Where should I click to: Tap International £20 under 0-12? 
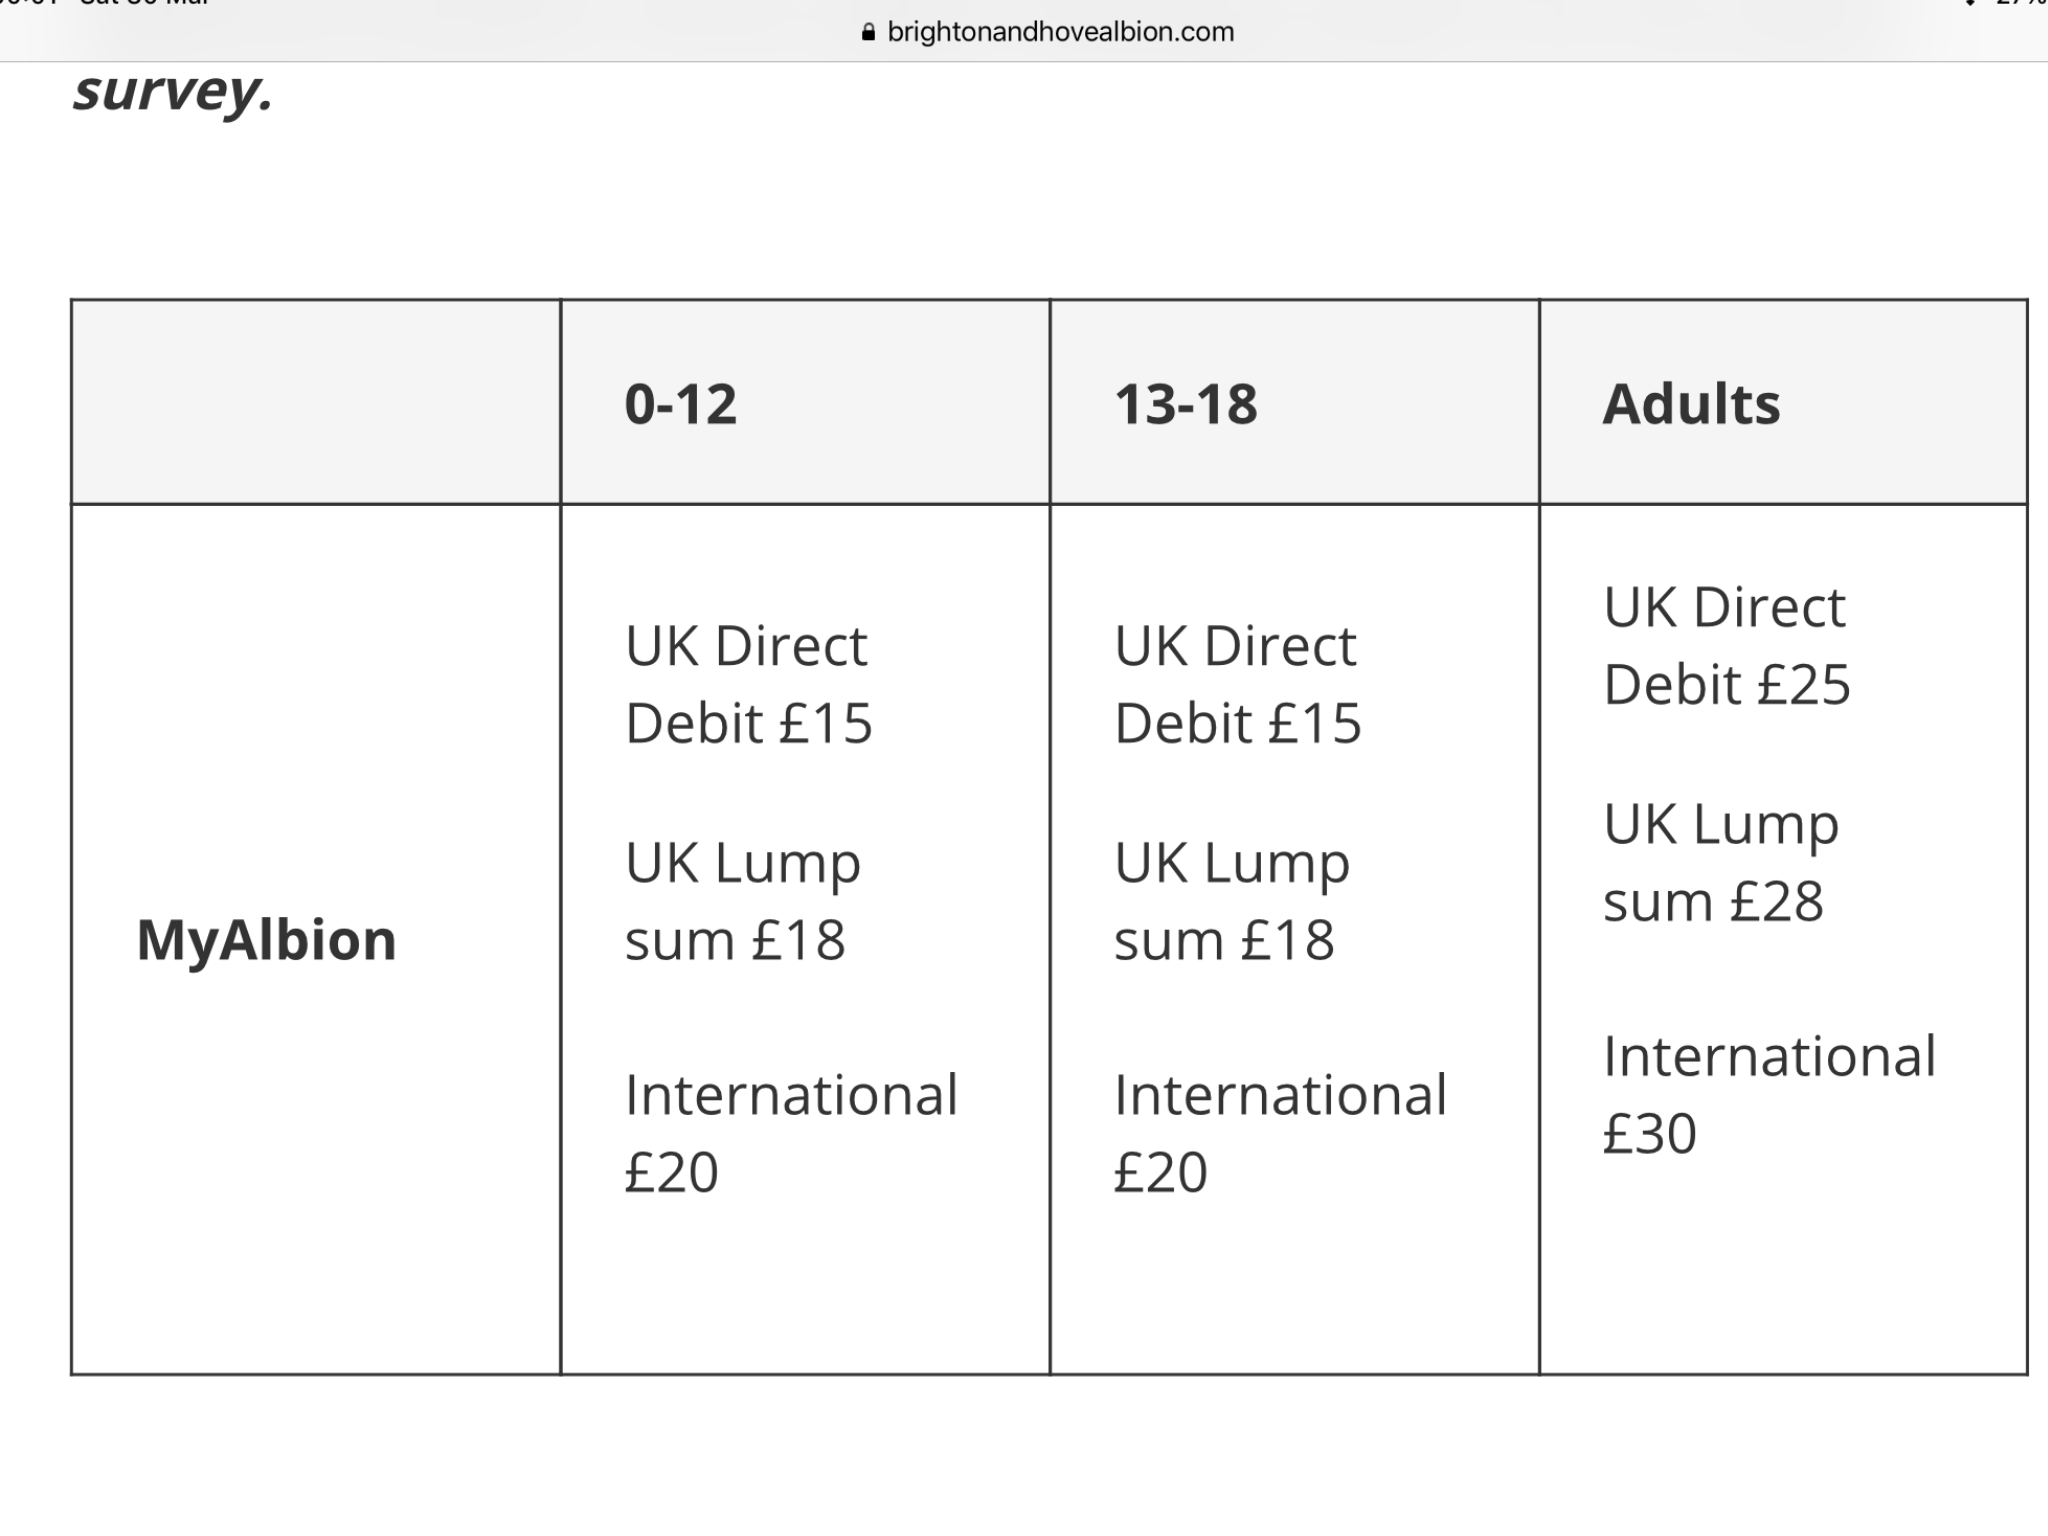(791, 1133)
